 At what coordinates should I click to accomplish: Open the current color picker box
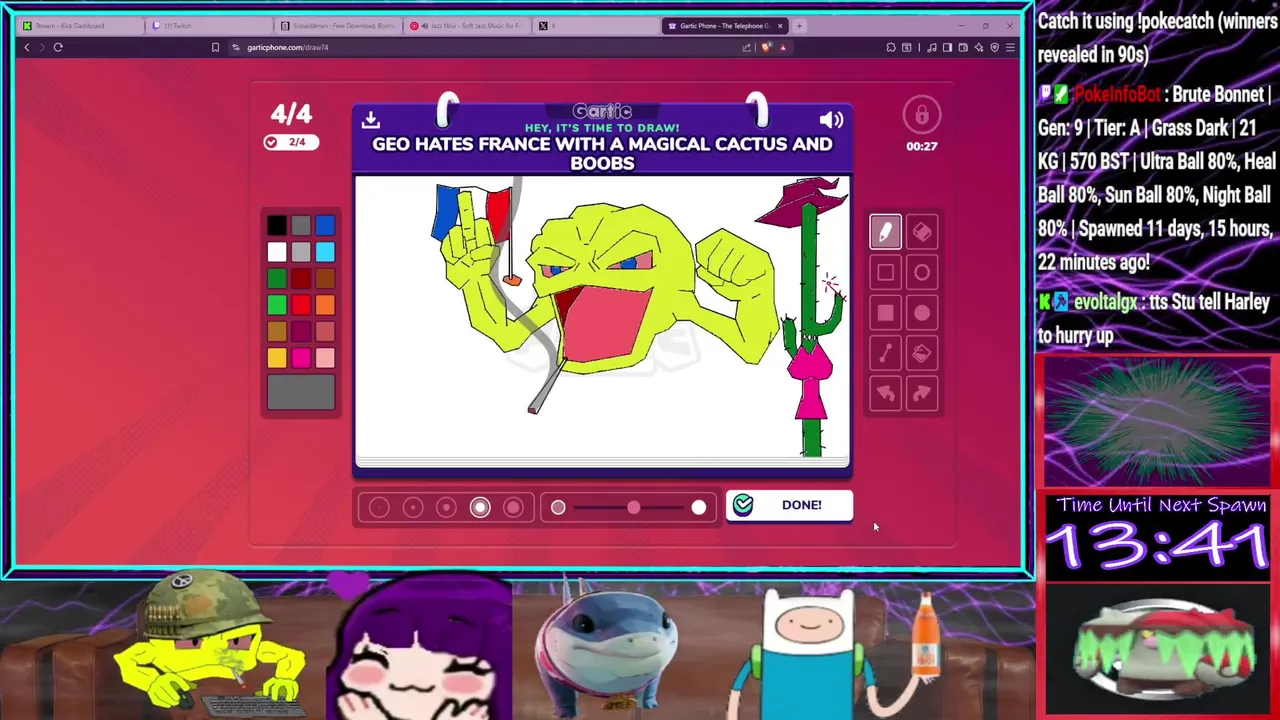(301, 393)
